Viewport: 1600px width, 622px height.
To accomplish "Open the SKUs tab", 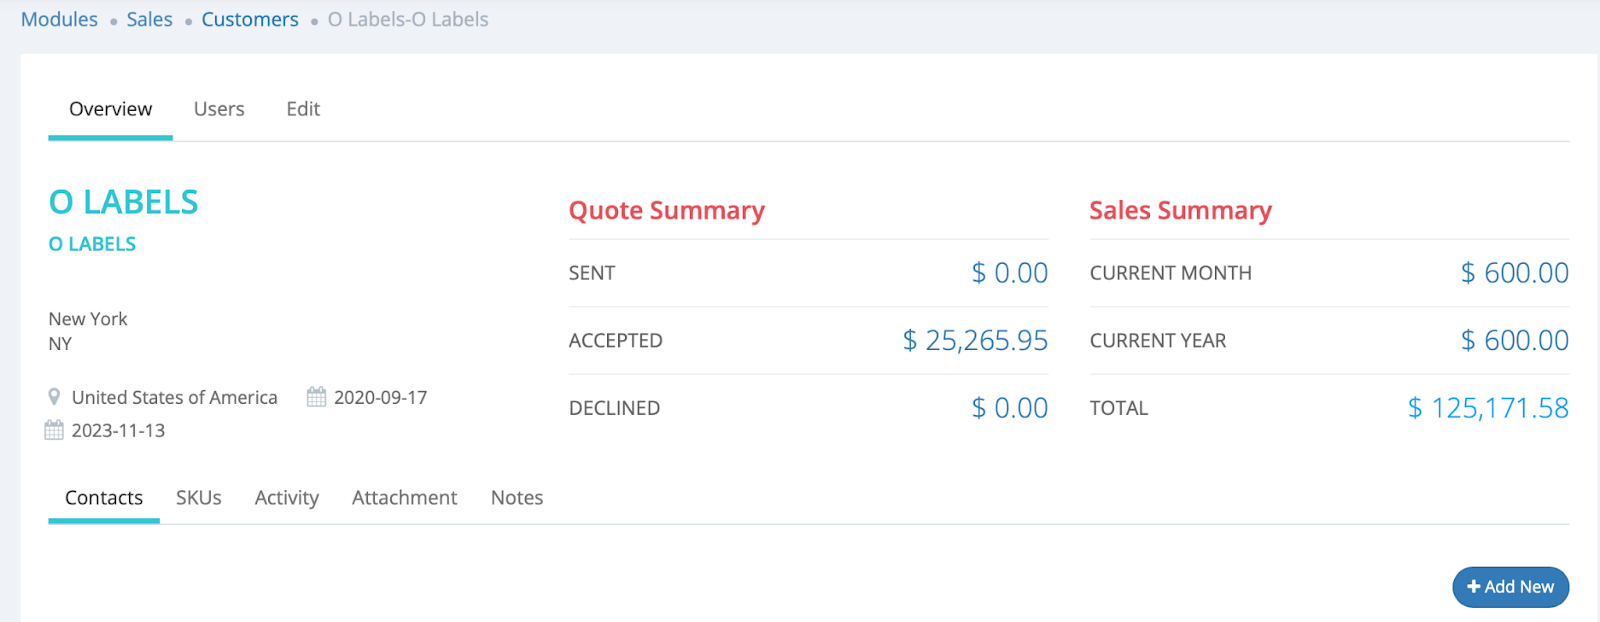I will click(199, 498).
